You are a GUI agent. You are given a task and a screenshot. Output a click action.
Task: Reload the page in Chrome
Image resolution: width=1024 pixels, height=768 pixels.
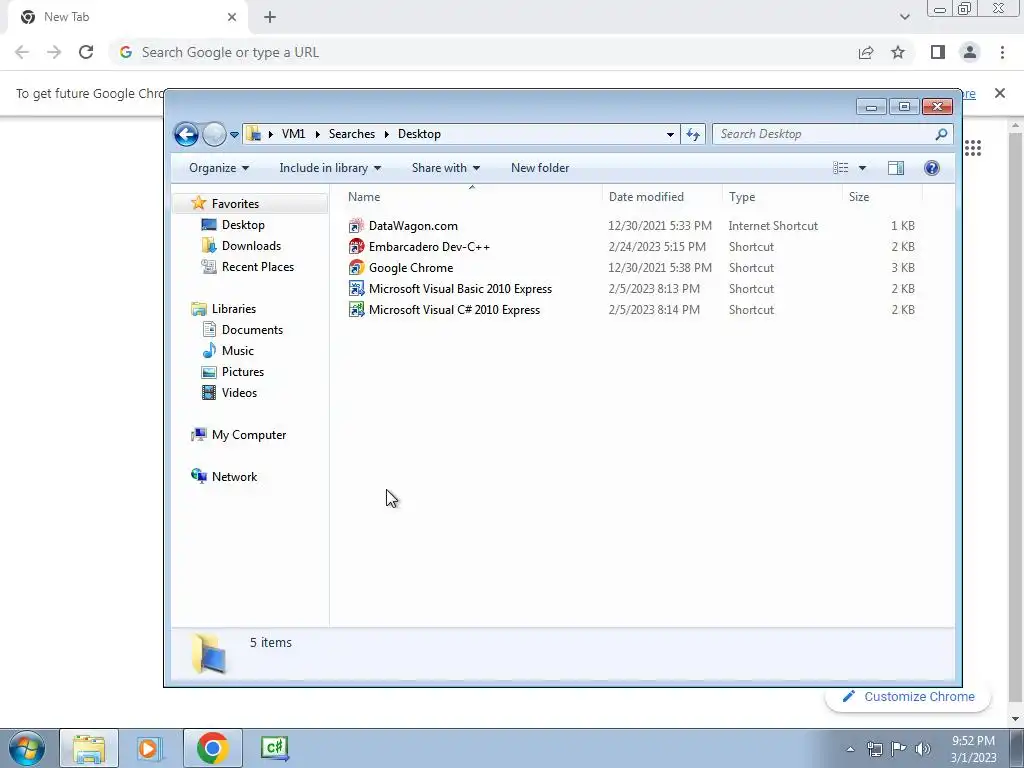[x=86, y=52]
